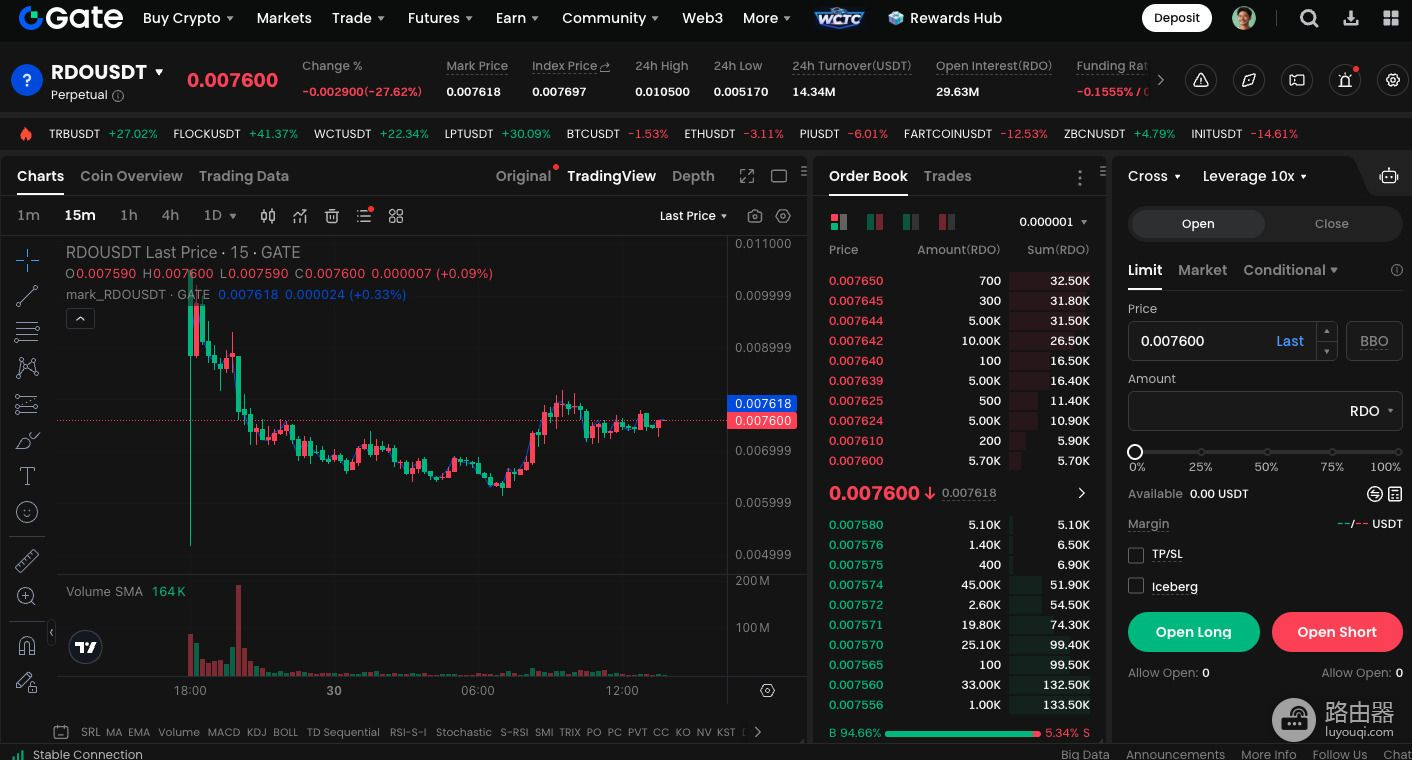Click the funds transfer icon beside Available

point(1375,494)
